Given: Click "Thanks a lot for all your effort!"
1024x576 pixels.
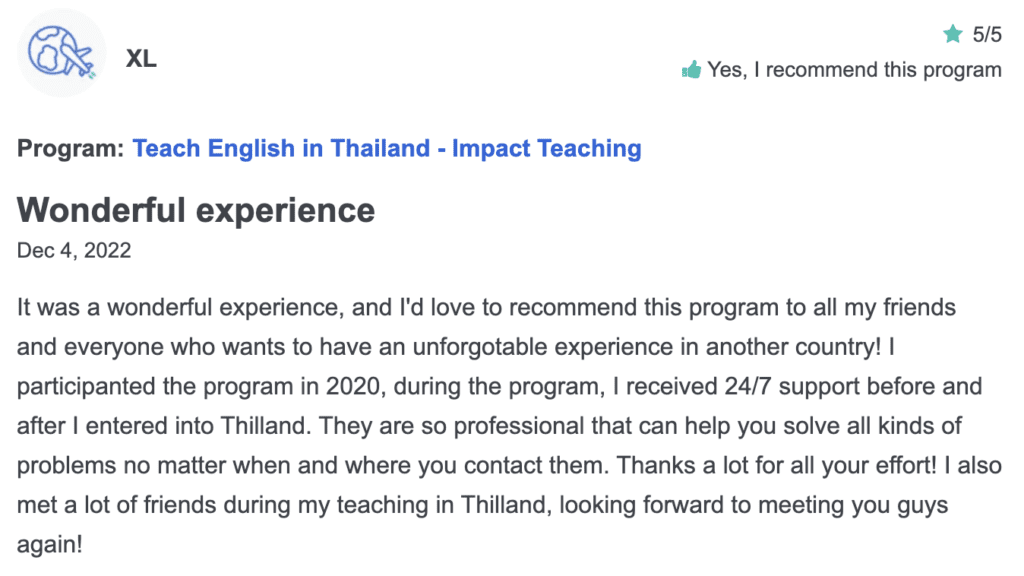Looking at the screenshot, I should (777, 466).
